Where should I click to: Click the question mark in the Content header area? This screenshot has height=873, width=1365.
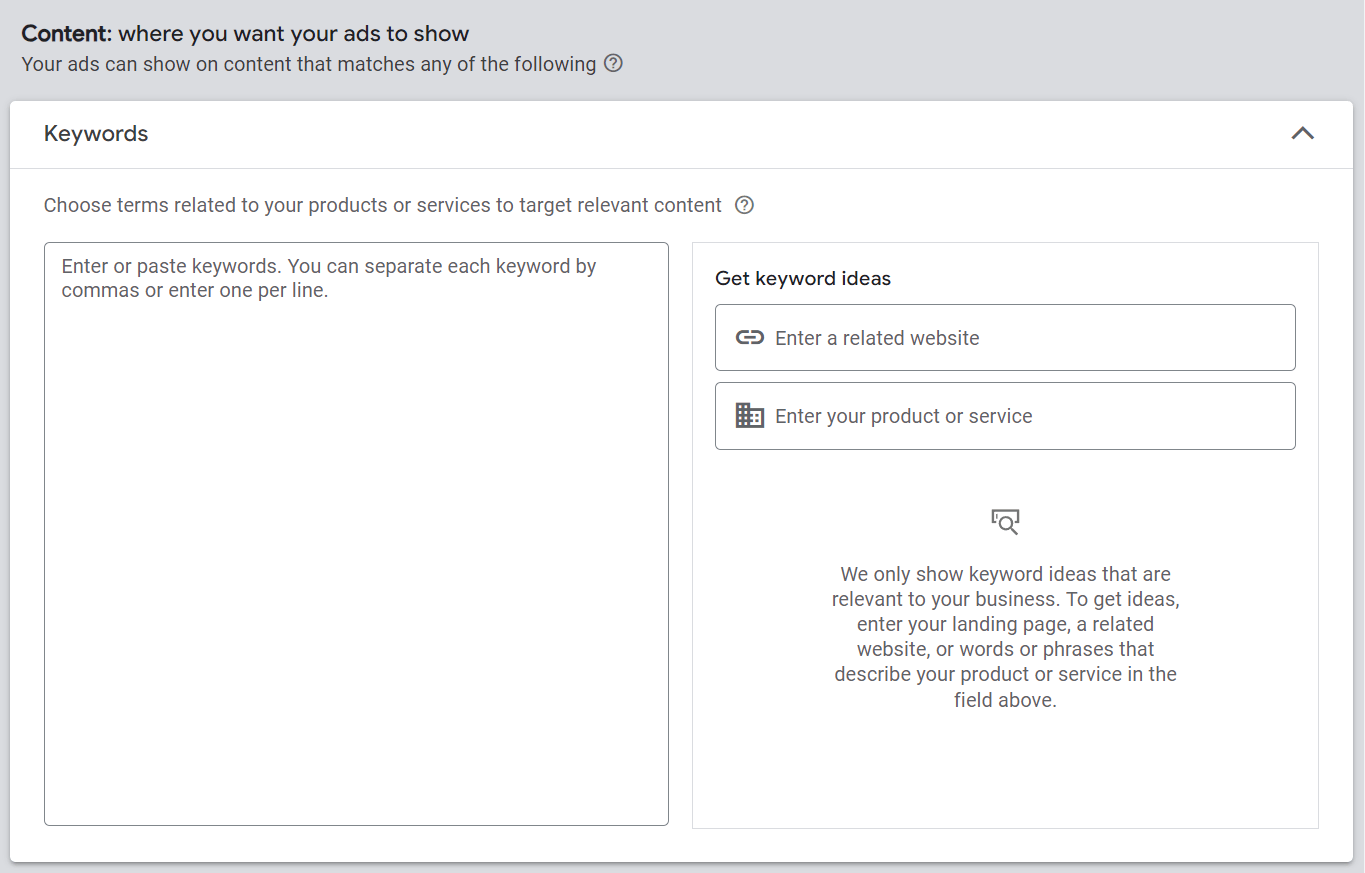[613, 63]
